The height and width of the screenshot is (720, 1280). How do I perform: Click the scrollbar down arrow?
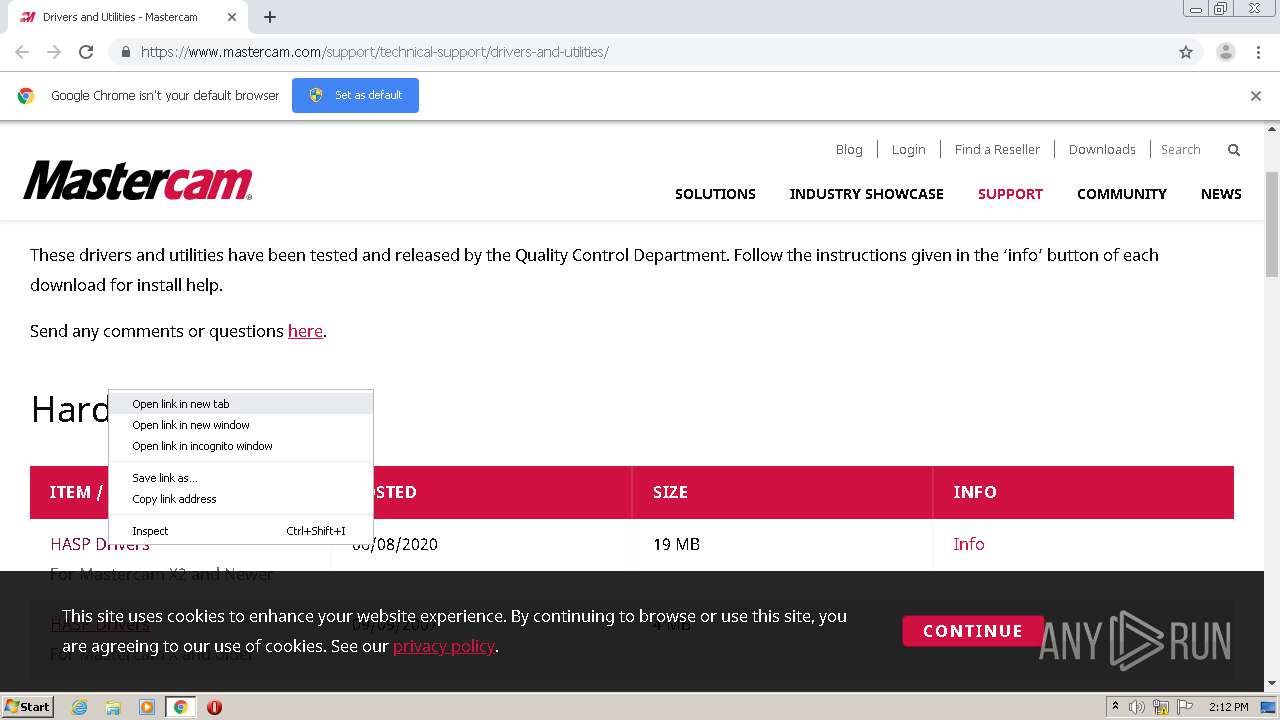(1272, 684)
